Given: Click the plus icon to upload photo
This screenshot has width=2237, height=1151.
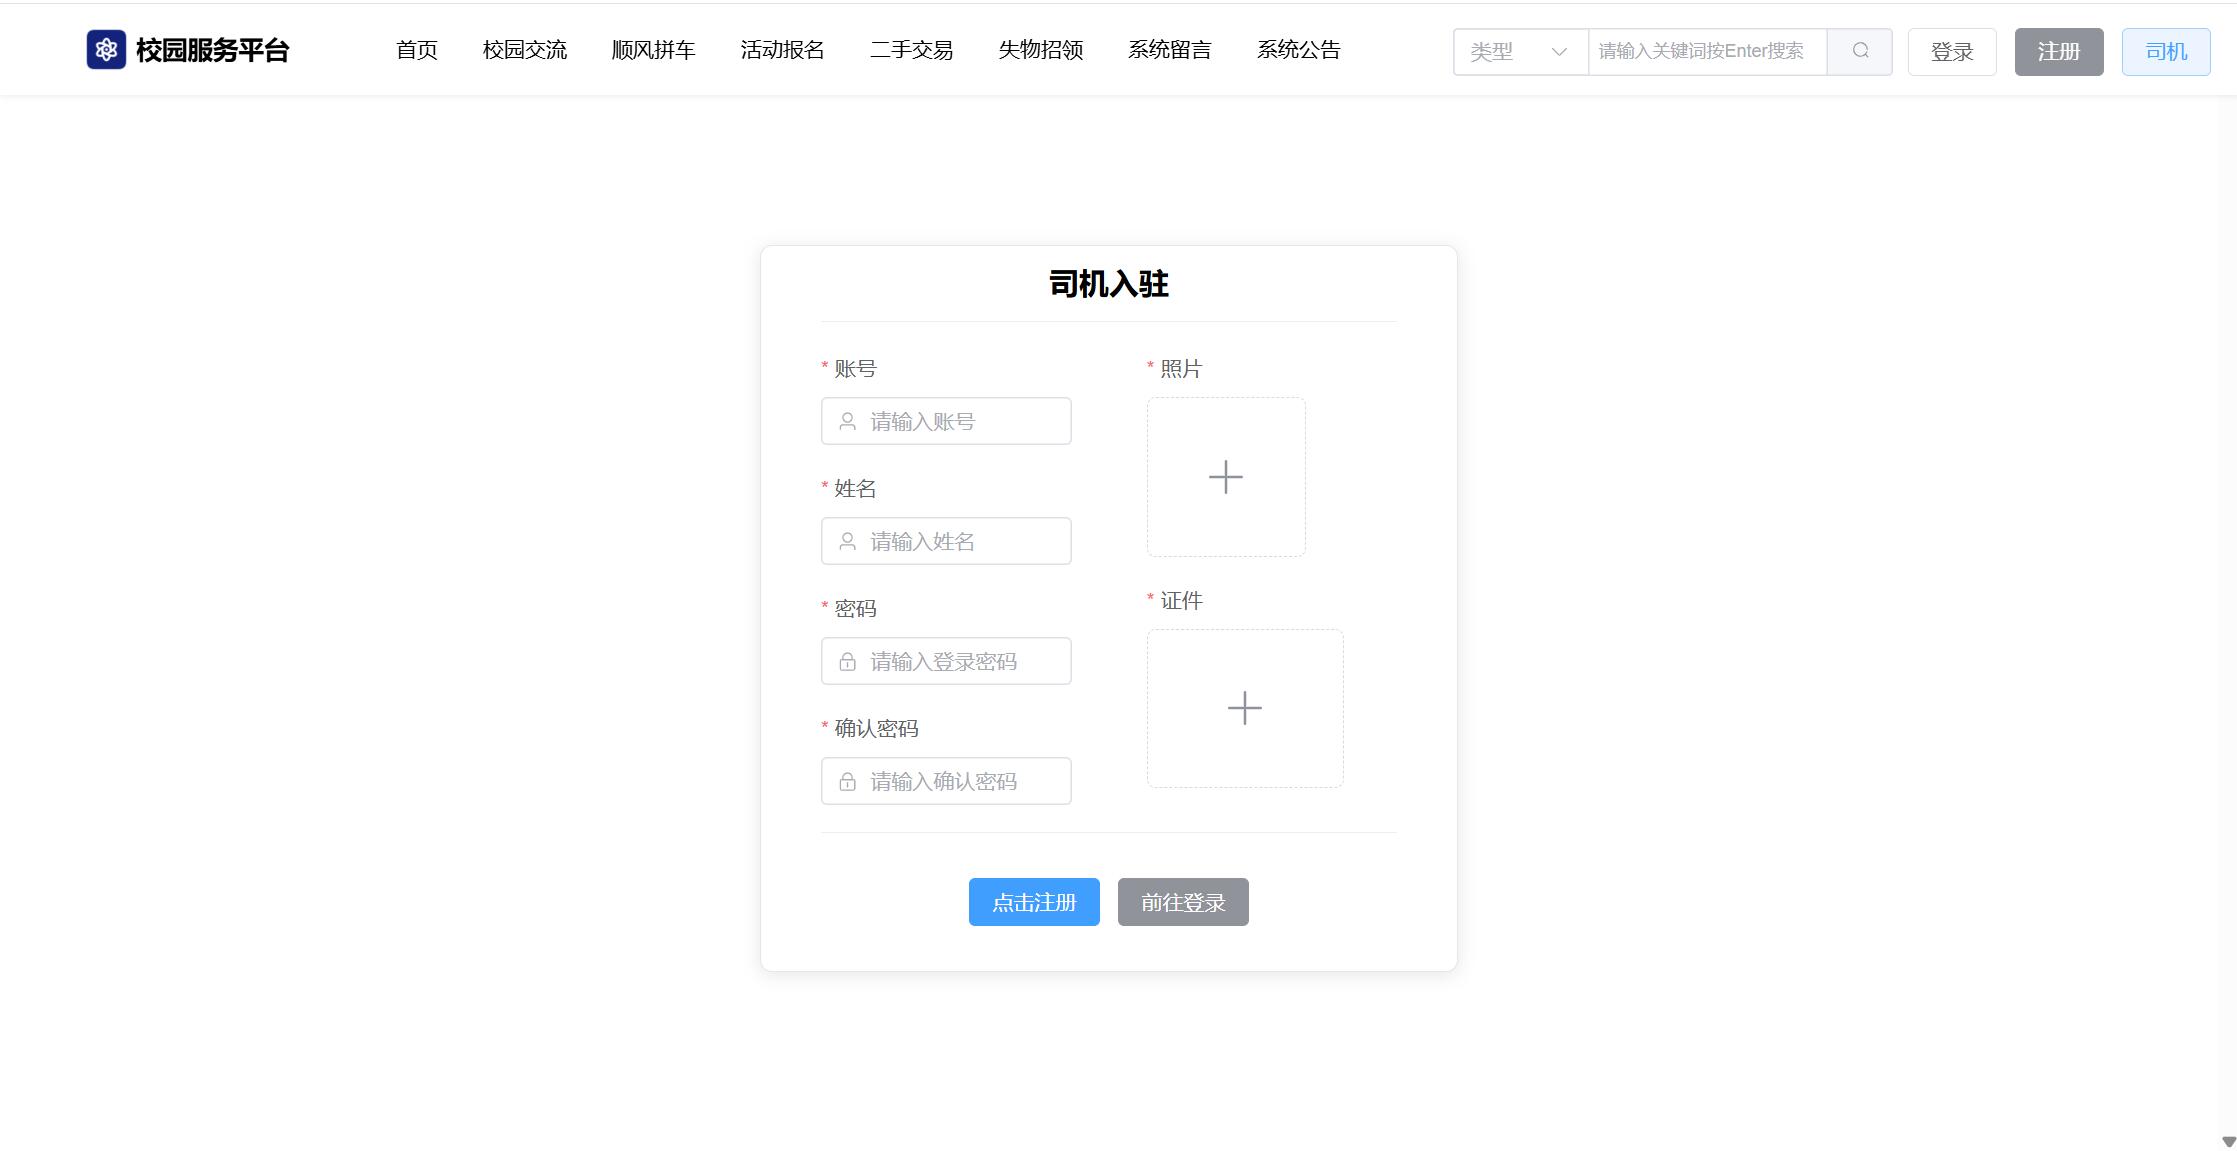Looking at the screenshot, I should point(1225,477).
